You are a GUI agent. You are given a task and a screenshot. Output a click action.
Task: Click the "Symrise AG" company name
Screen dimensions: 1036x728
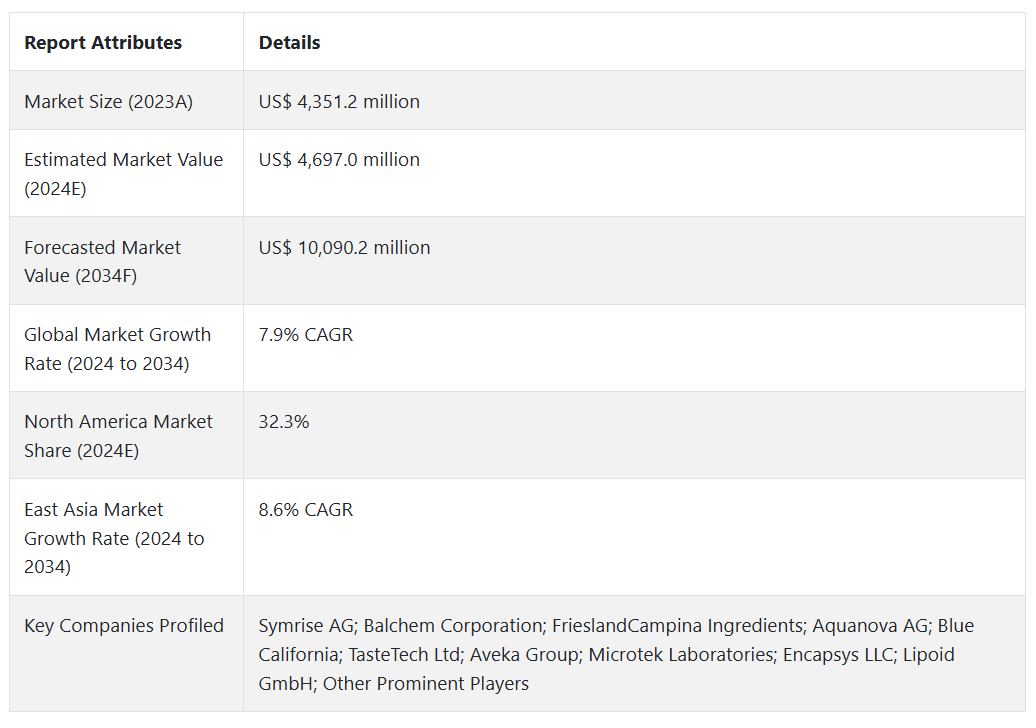pos(305,626)
